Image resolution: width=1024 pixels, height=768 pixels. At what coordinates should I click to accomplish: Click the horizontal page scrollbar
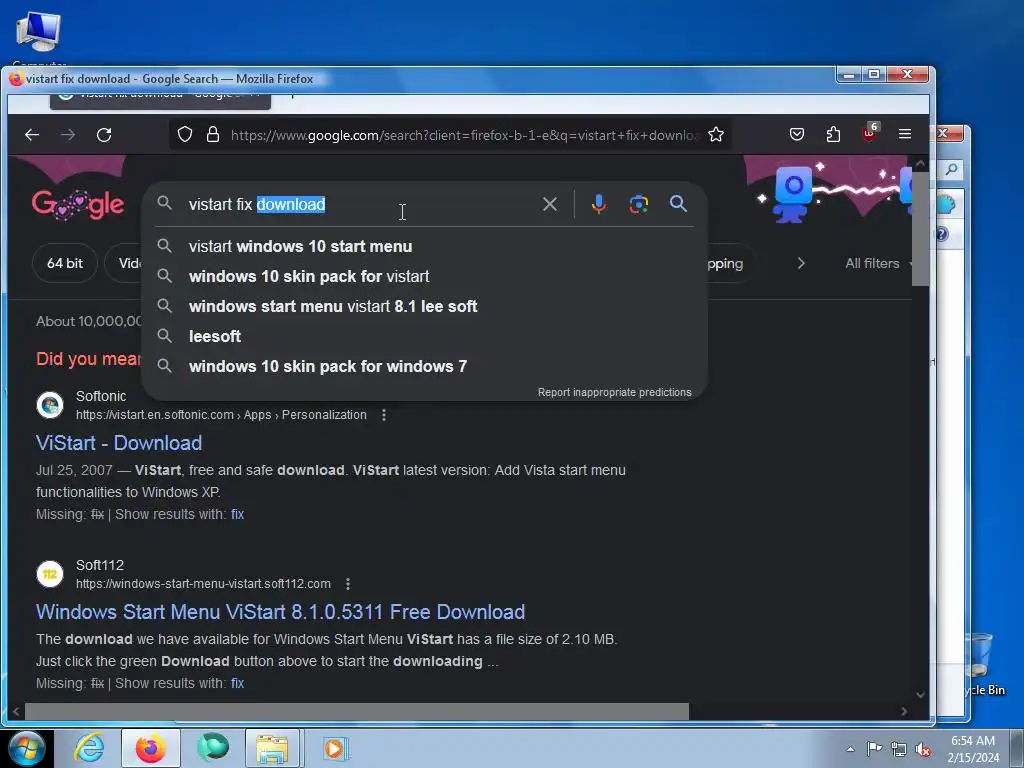(x=357, y=711)
